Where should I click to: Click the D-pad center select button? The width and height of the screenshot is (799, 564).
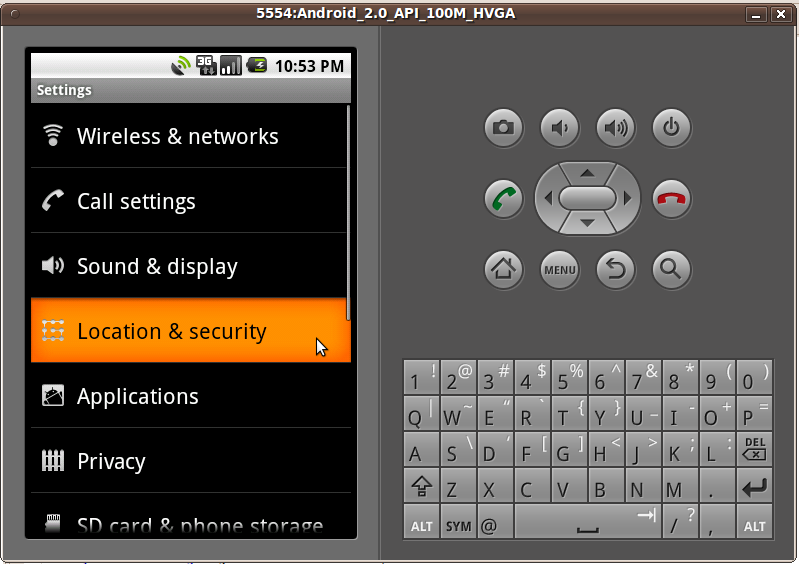(x=588, y=198)
